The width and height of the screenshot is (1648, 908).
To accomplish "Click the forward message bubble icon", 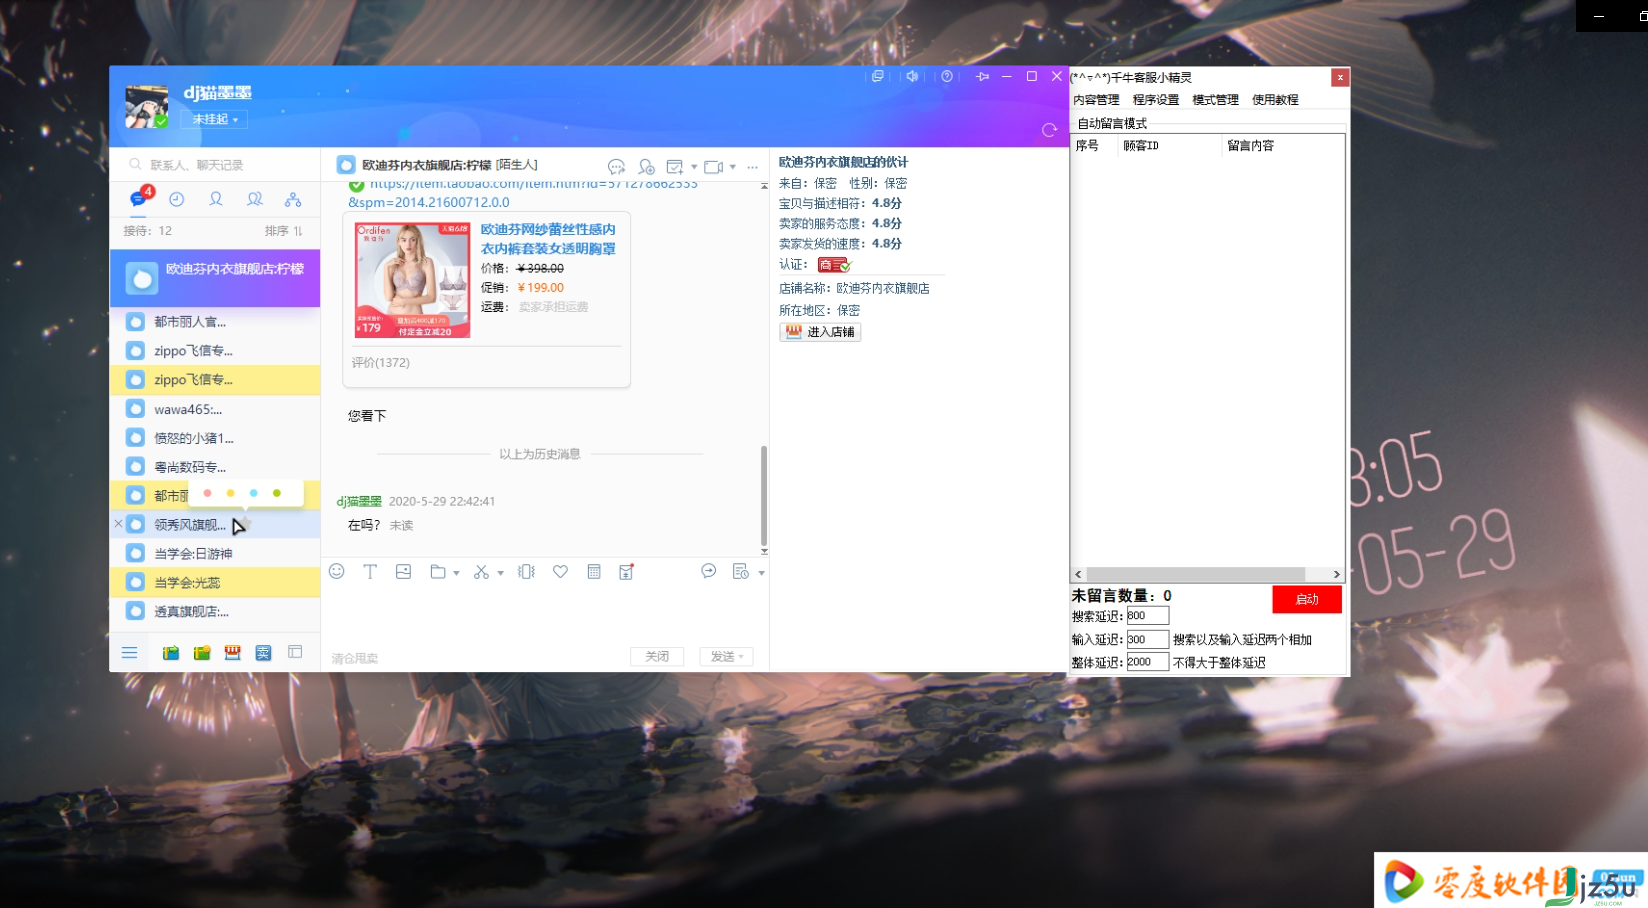I will coord(709,571).
